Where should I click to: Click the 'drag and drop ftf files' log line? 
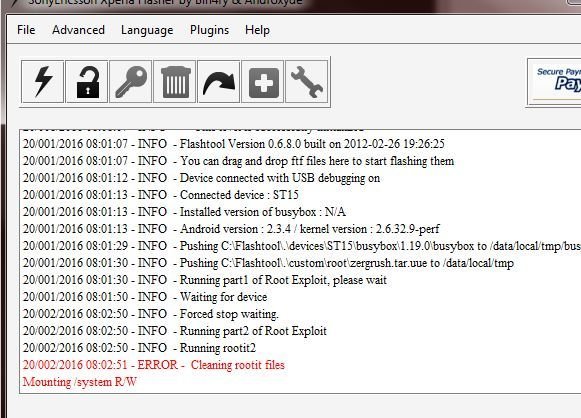[238, 161]
